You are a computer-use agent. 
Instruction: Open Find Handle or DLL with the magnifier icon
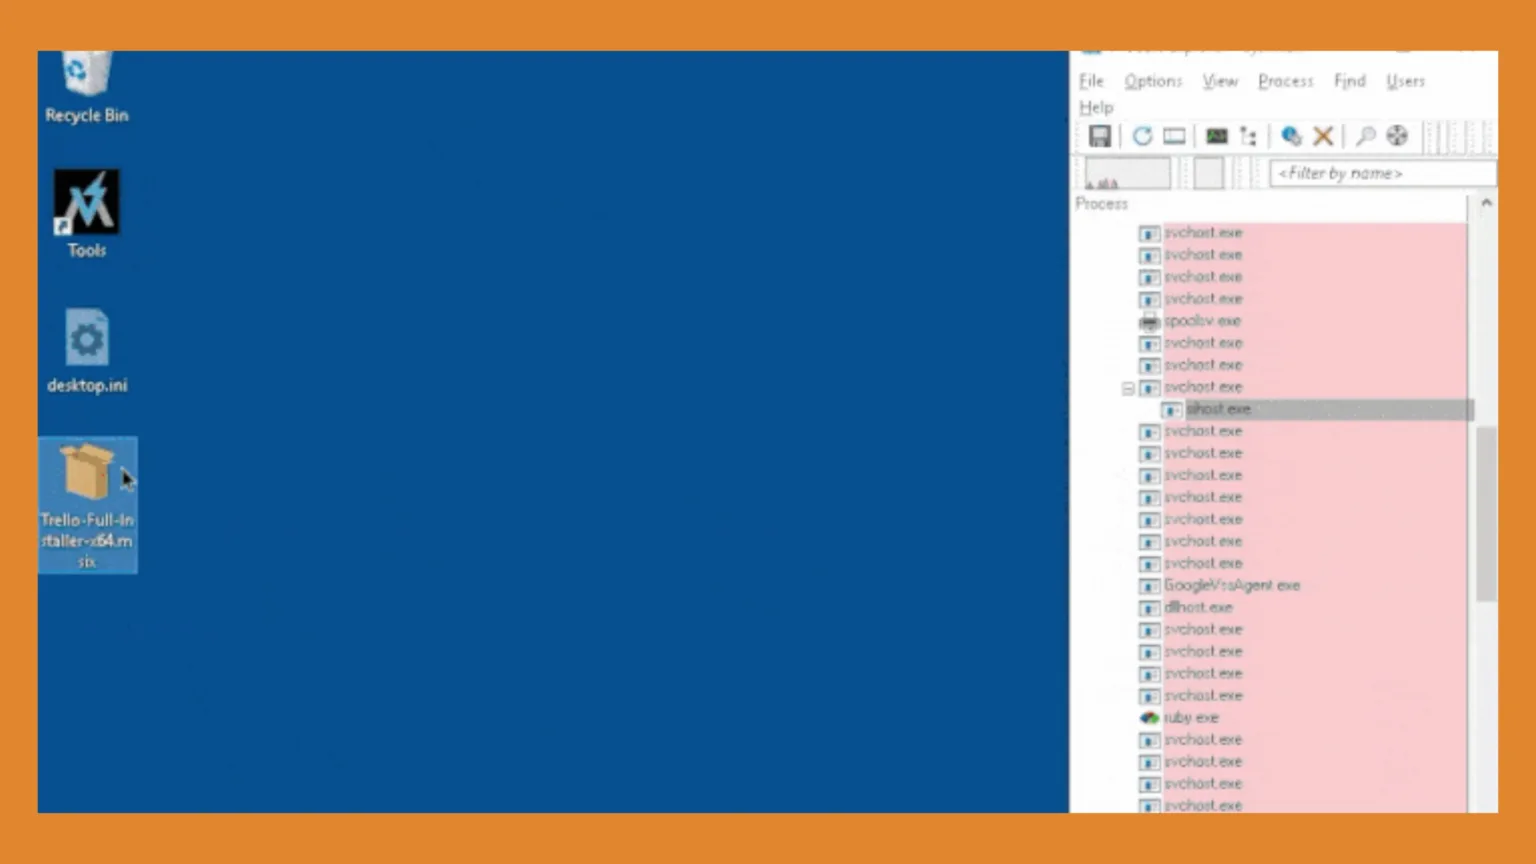(x=1364, y=136)
